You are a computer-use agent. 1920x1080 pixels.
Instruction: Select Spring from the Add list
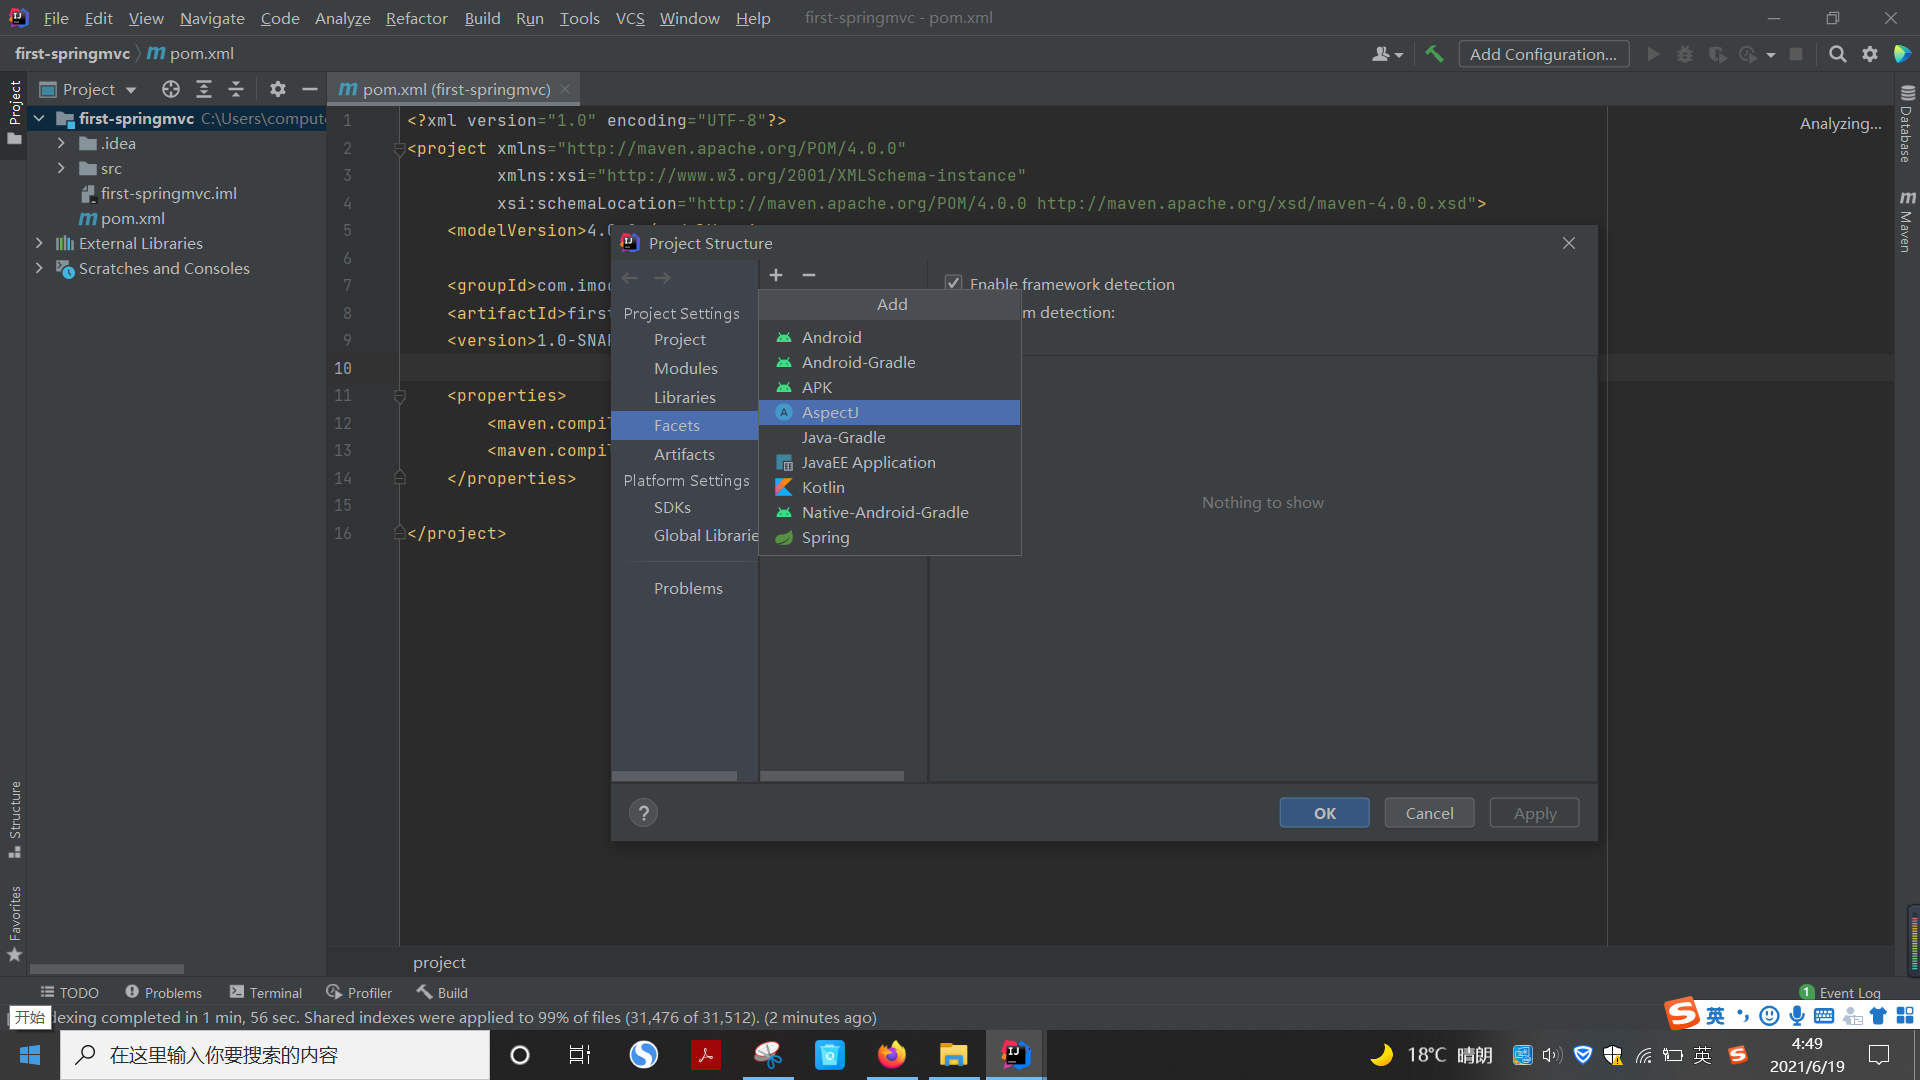[890, 537]
